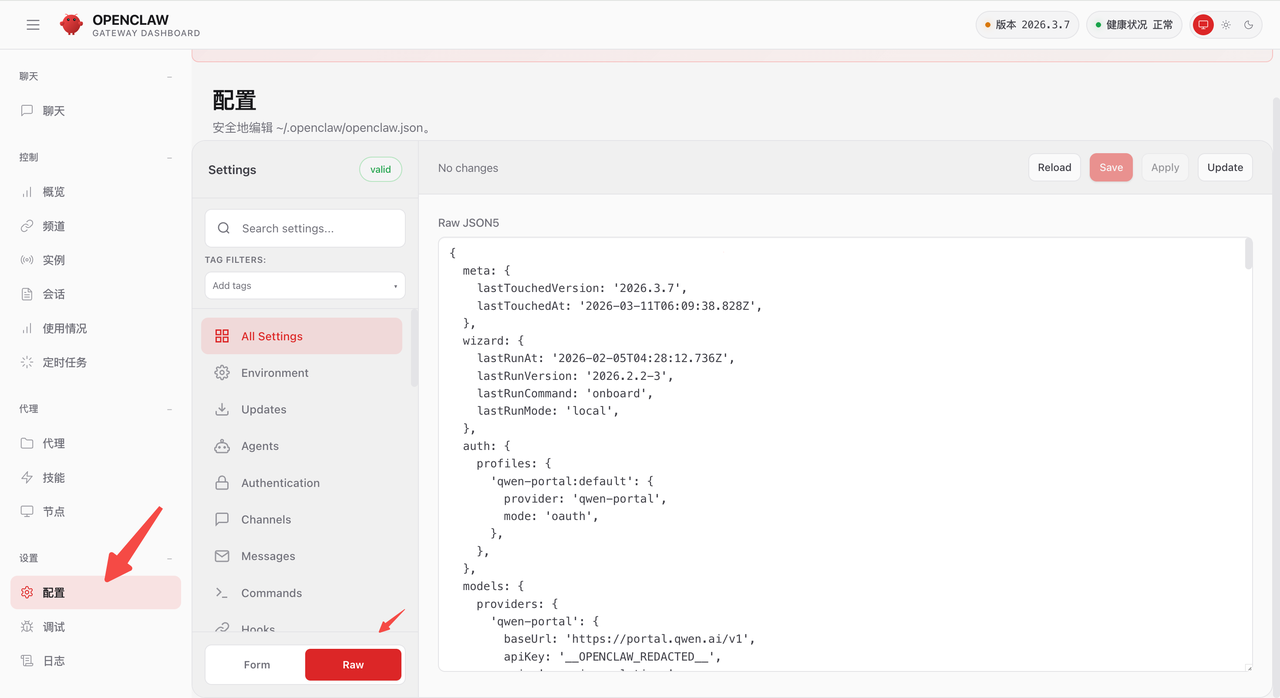The width and height of the screenshot is (1280, 698).
Task: Open the 调试 debug page
Action: click(54, 627)
